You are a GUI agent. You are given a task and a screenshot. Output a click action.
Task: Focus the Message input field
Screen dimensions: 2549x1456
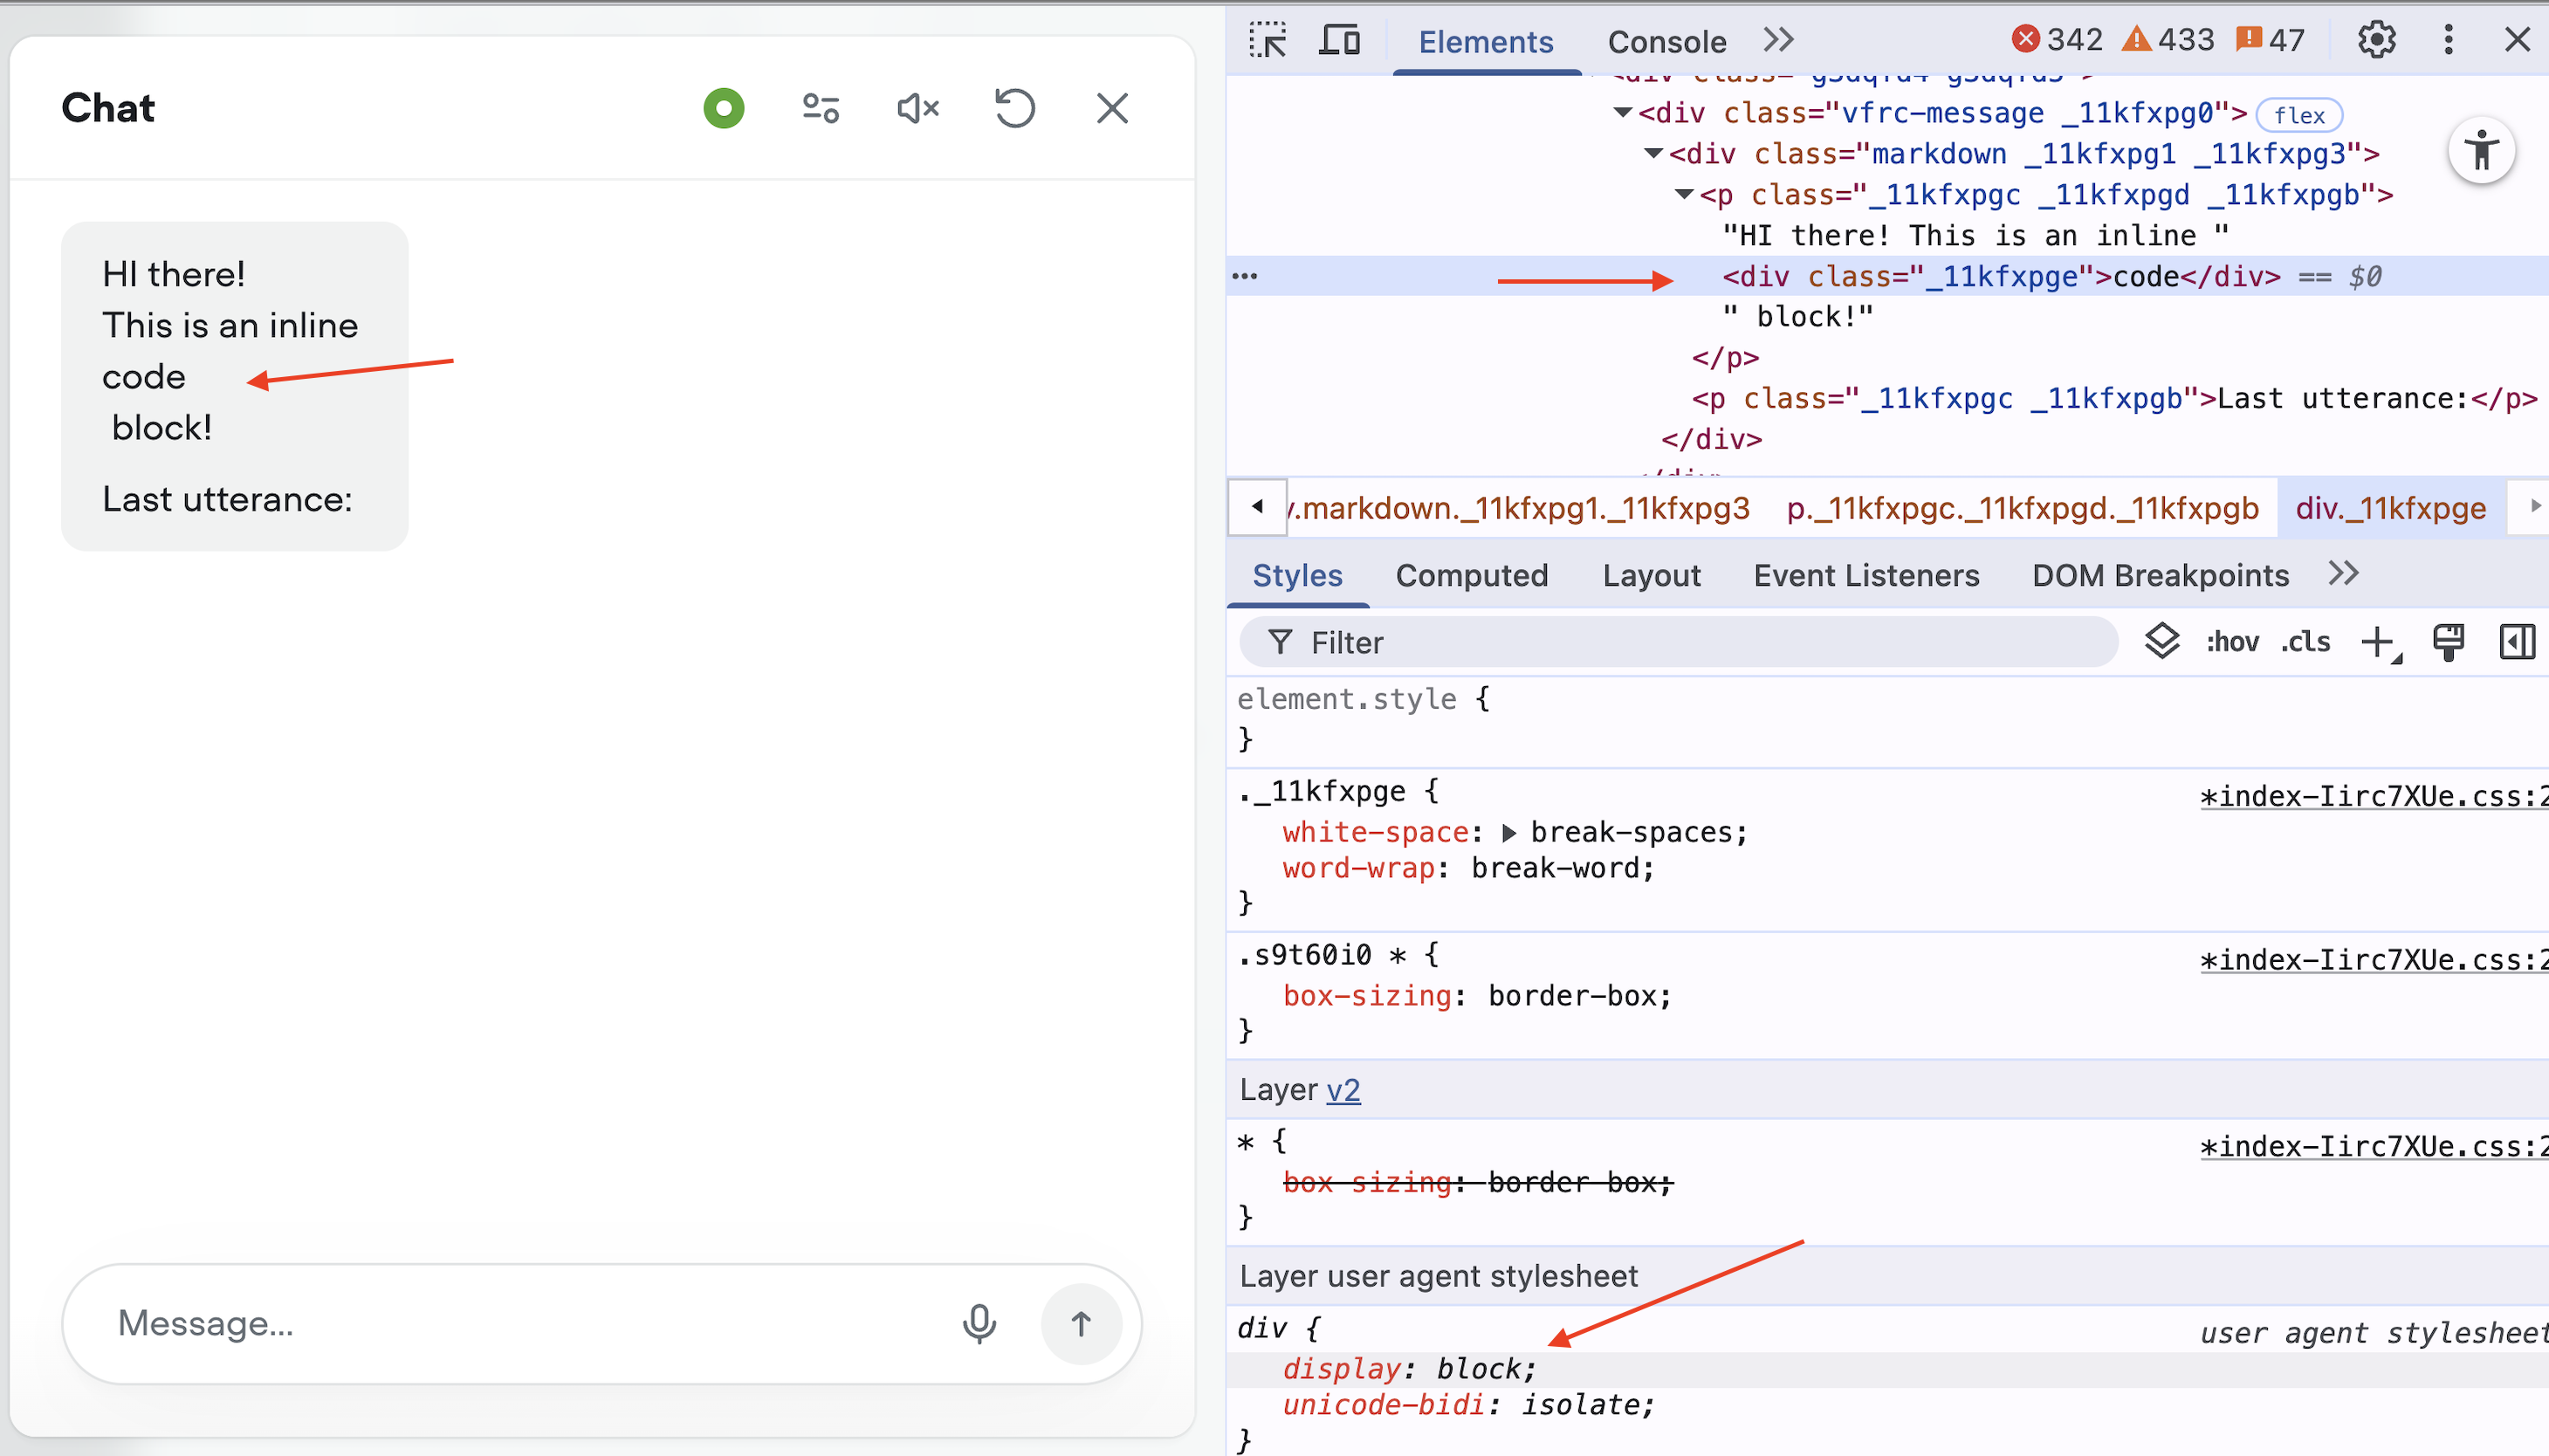[x=520, y=1323]
